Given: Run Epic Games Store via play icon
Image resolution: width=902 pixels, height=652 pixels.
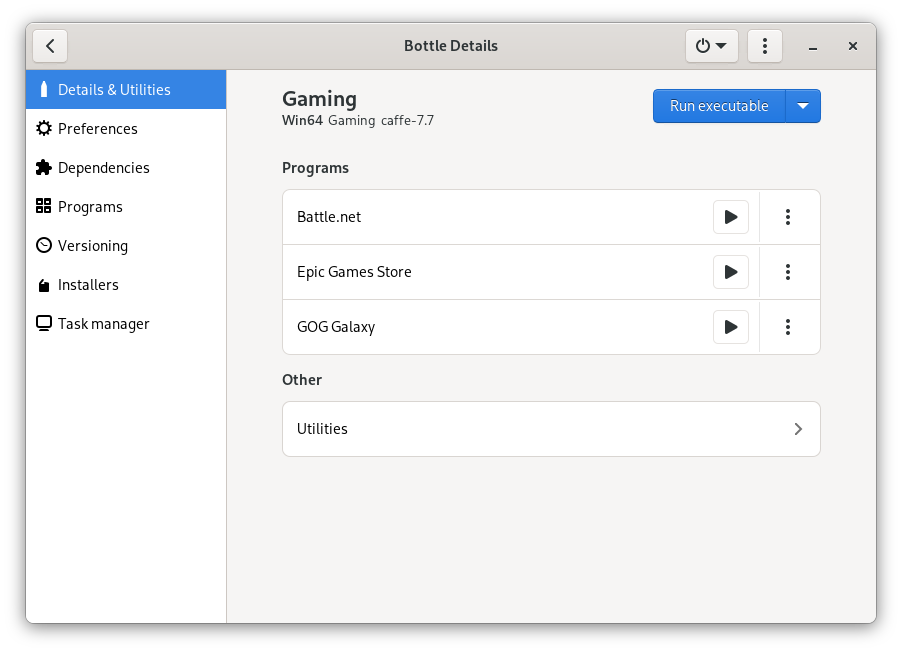Looking at the screenshot, I should (730, 272).
